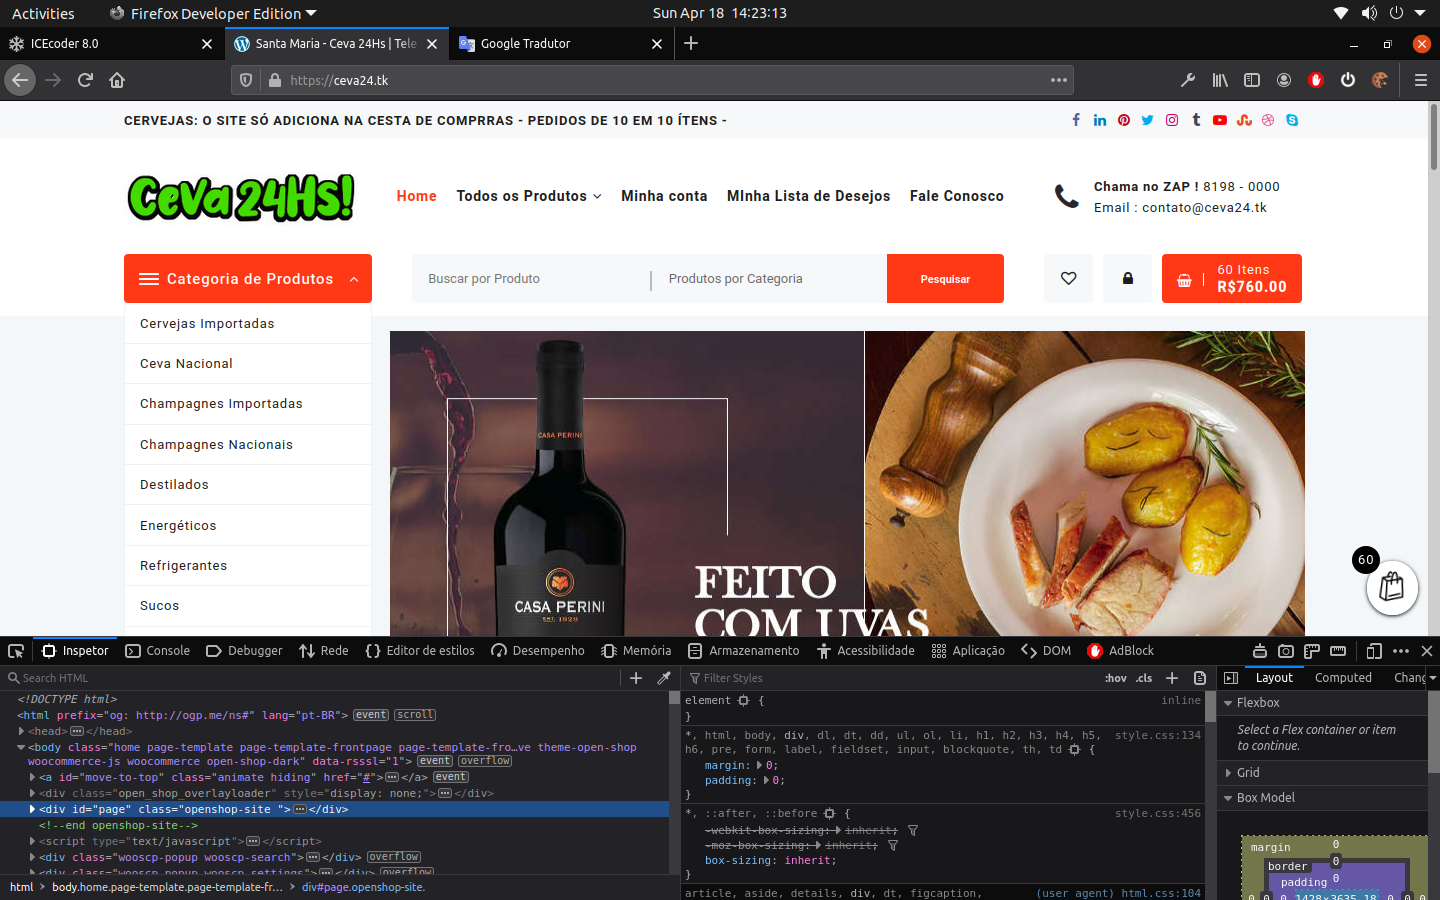Open the Skype social icon
This screenshot has width=1440, height=900.
coord(1292,120)
